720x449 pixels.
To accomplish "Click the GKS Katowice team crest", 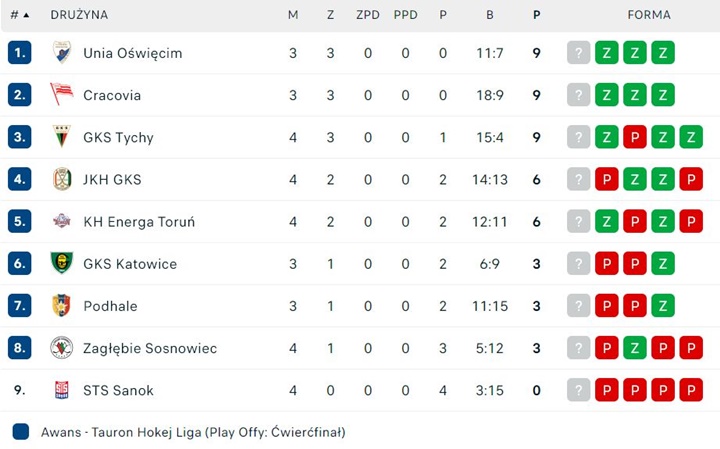I will [x=62, y=263].
